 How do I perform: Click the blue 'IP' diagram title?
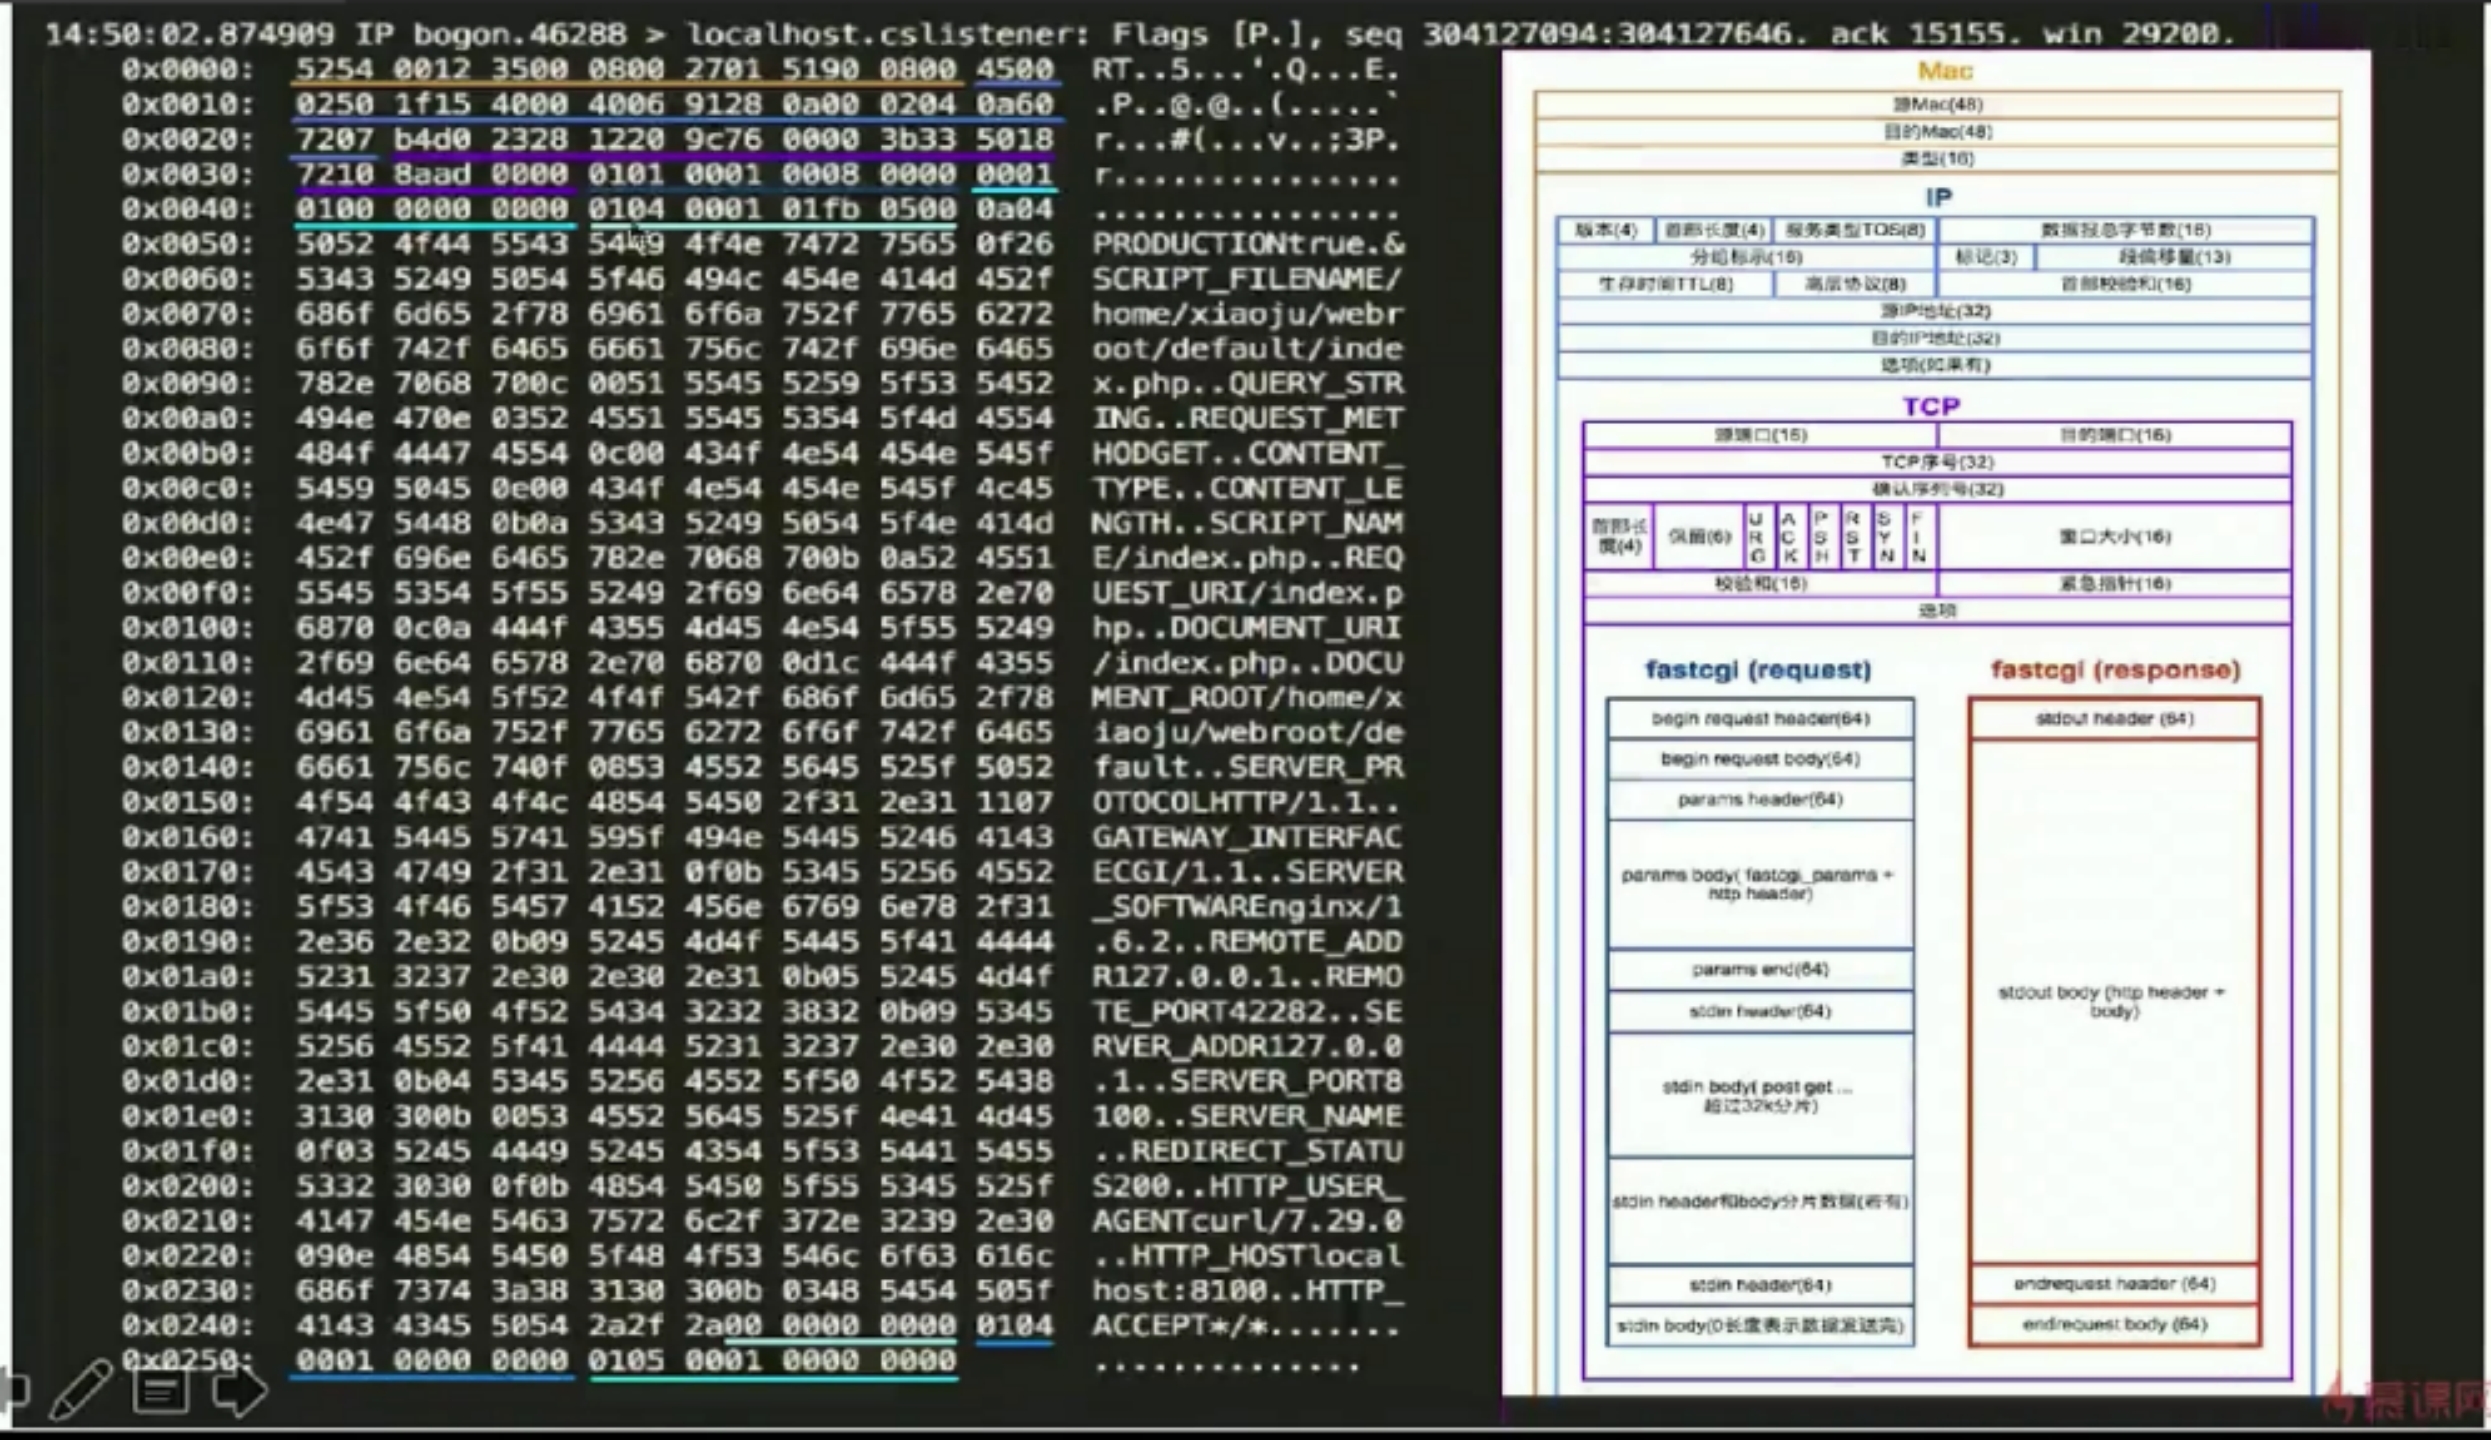pyautogui.click(x=1938, y=197)
